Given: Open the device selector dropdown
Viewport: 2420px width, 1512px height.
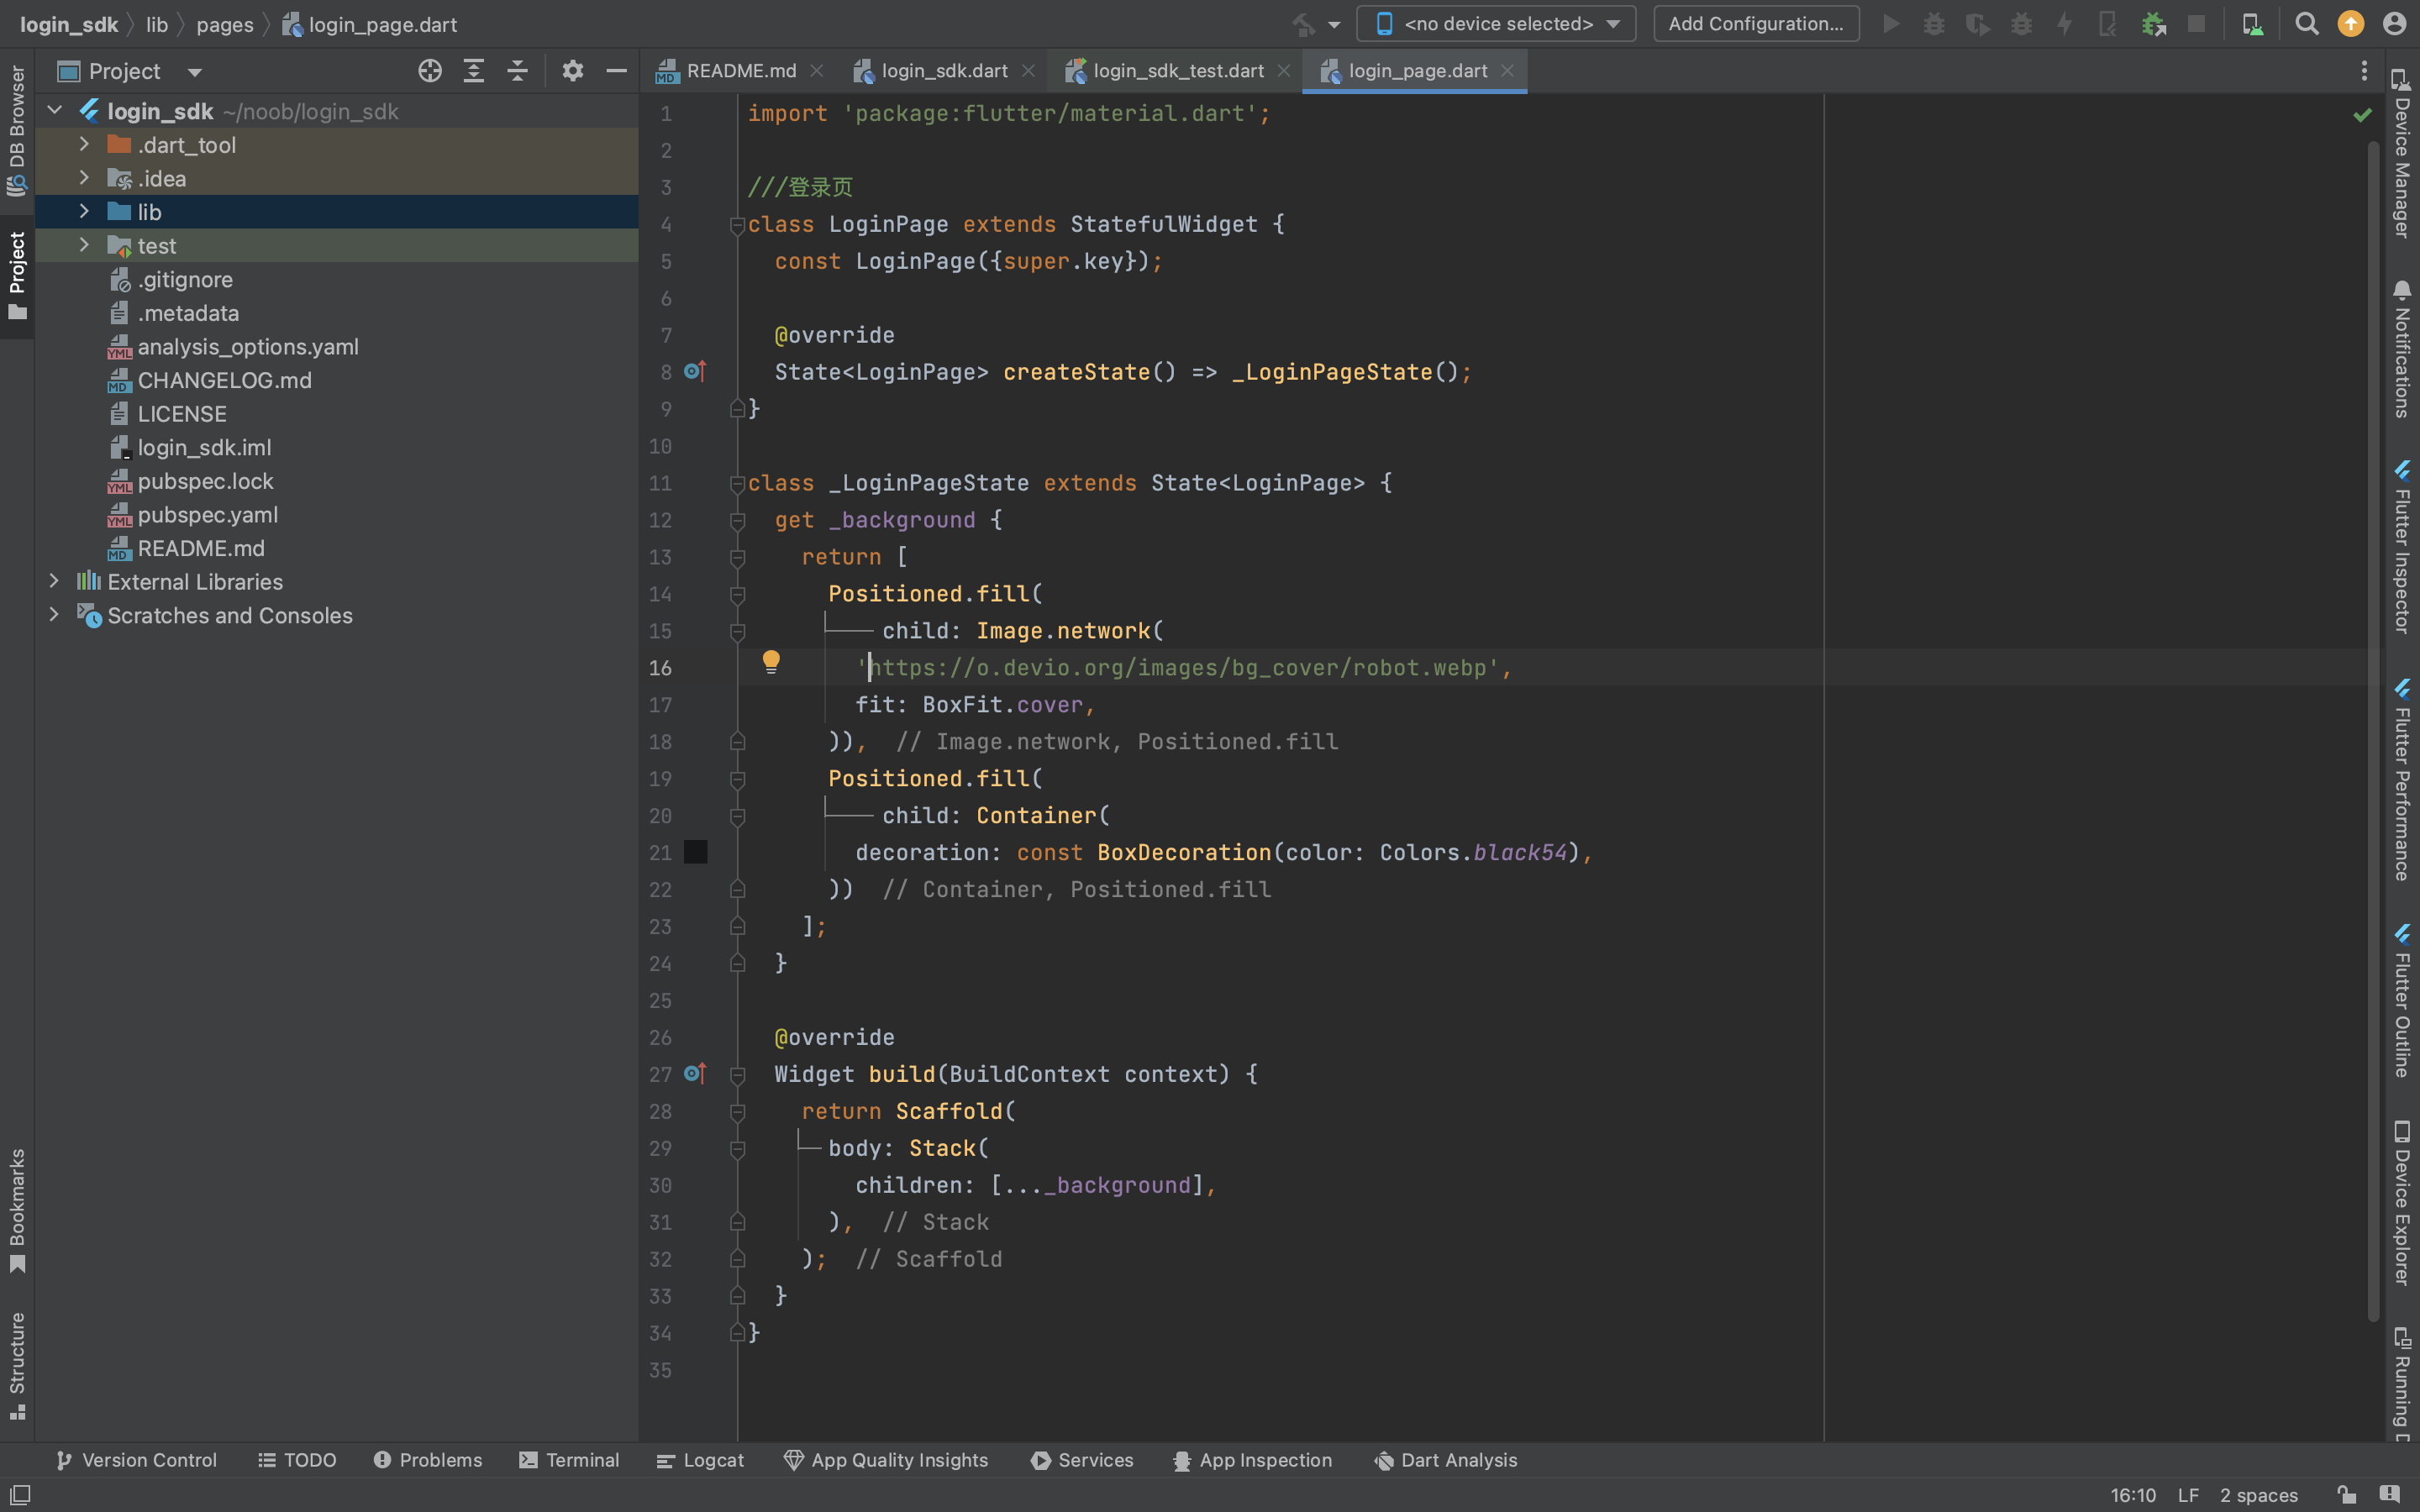Looking at the screenshot, I should pyautogui.click(x=1496, y=24).
